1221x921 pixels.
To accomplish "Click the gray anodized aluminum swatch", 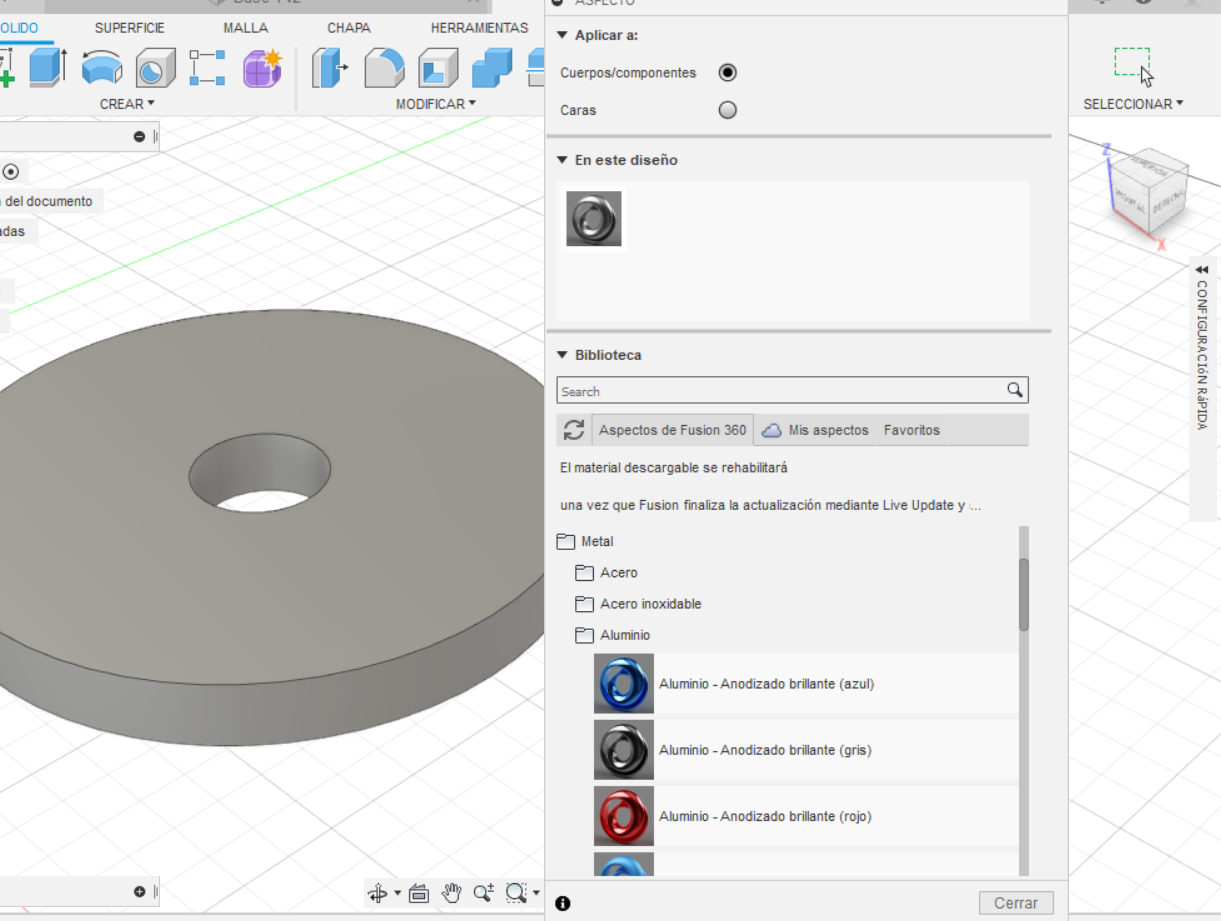I will pyautogui.click(x=624, y=750).
